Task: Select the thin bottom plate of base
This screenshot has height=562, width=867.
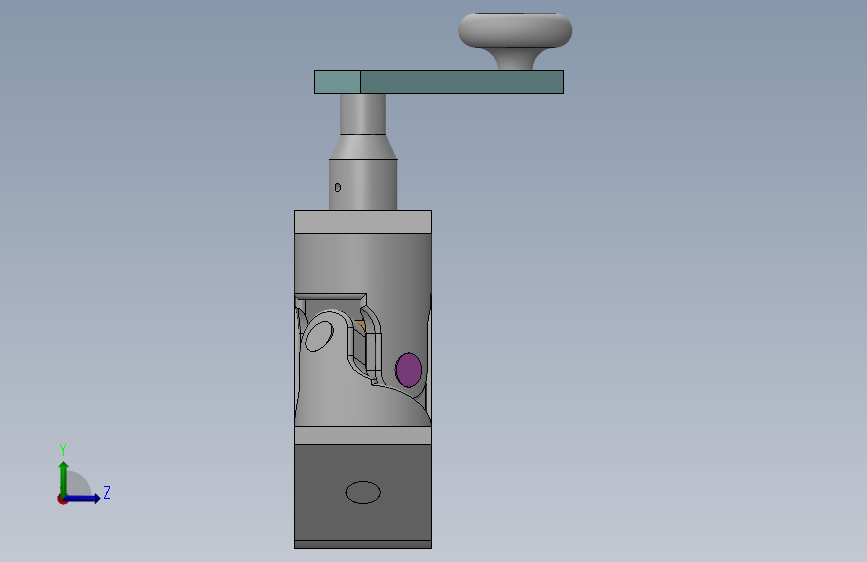Action: [363, 544]
